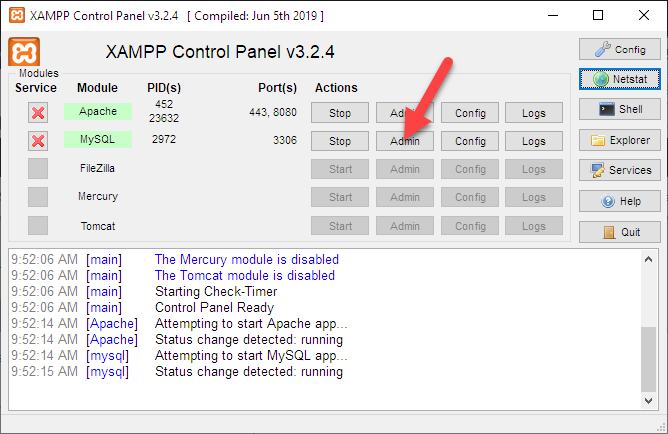This screenshot has height=434, width=668.
Task: View the Mercury Logs
Action: (x=534, y=197)
